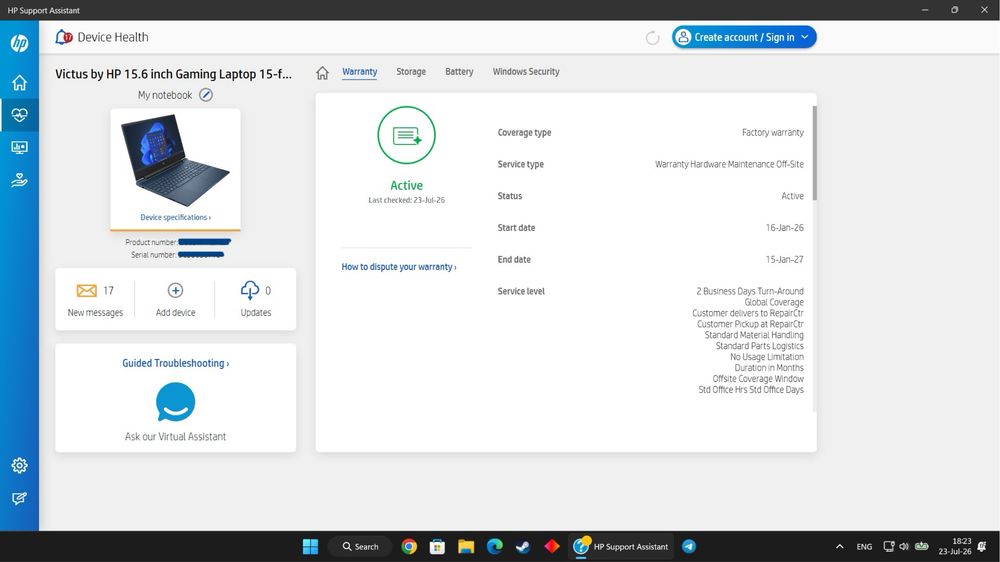
Task: Click 'Warranty Hardware Maintenance Off-Site' text
Action: 729,165
